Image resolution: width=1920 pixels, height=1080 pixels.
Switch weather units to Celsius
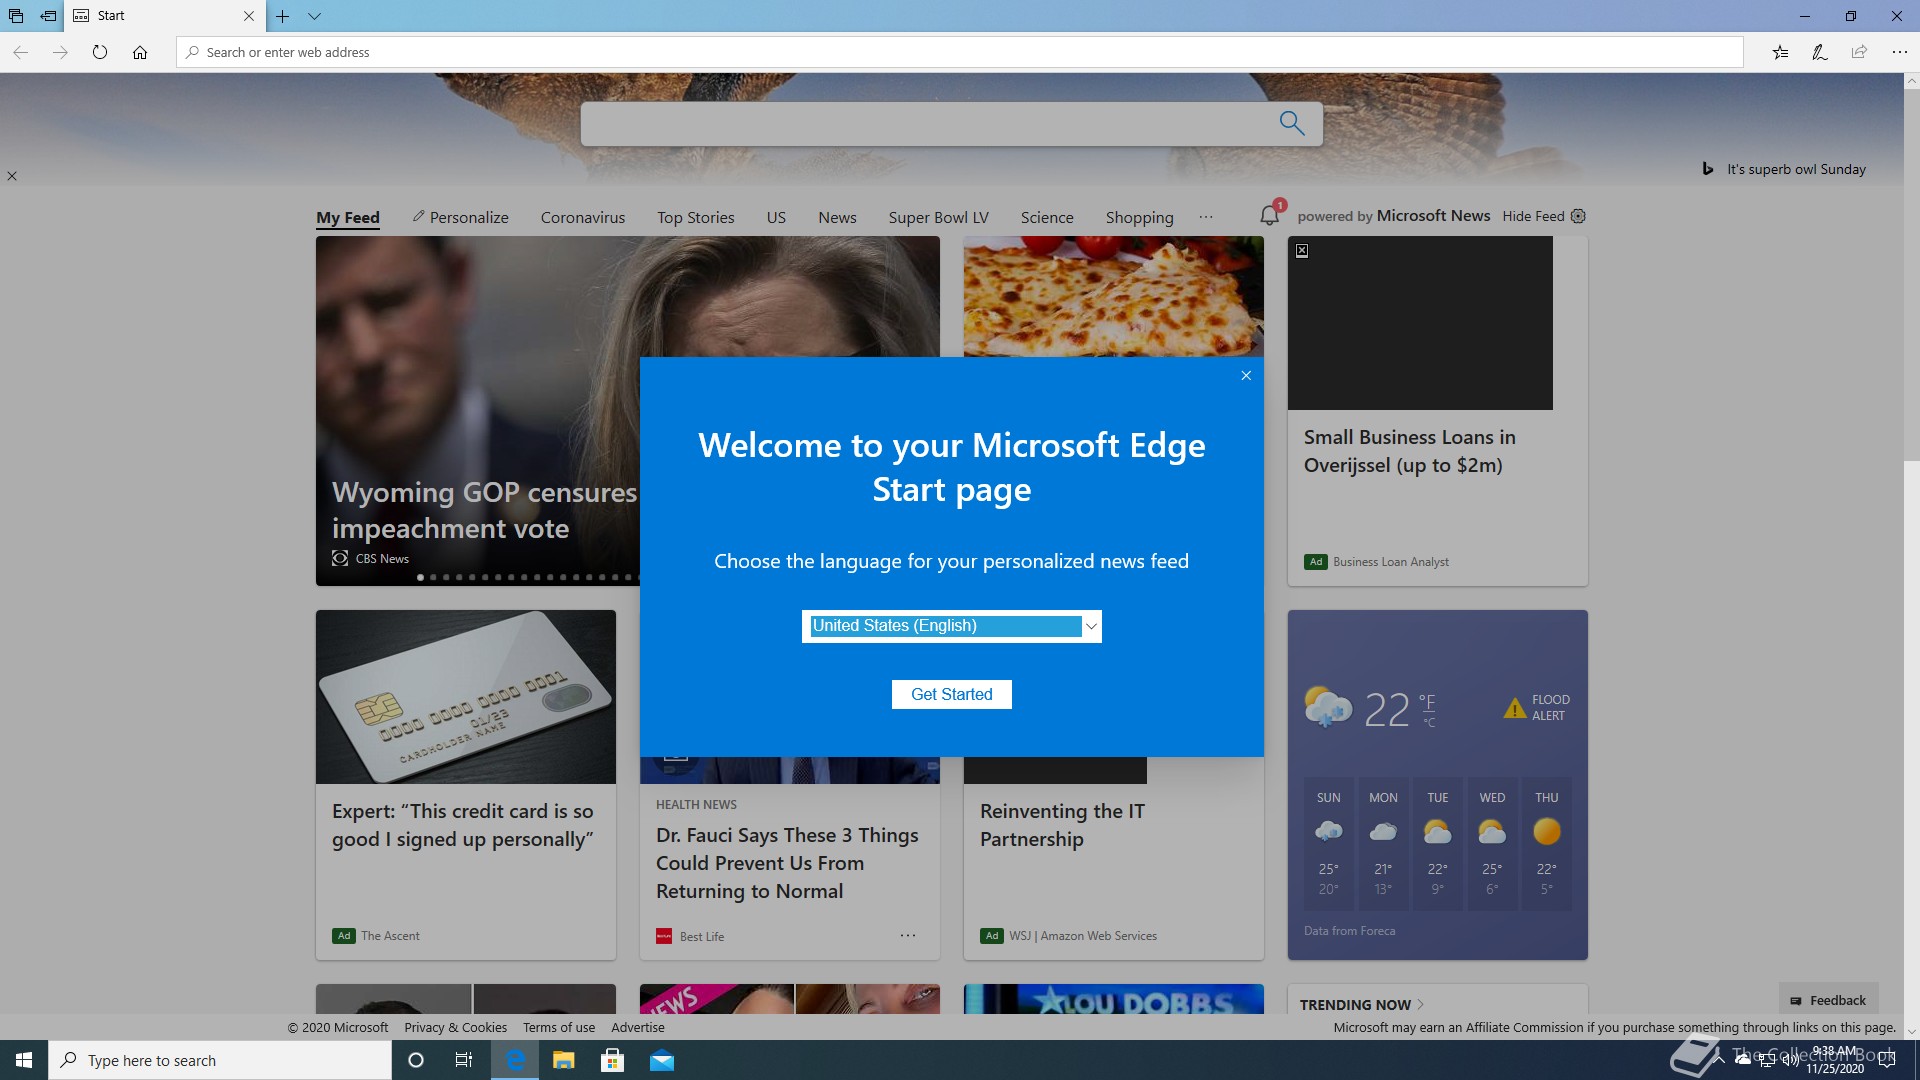(x=1429, y=722)
